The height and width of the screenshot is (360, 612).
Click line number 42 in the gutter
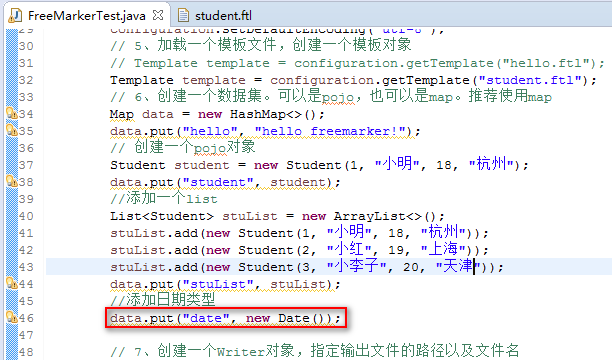tap(26, 250)
